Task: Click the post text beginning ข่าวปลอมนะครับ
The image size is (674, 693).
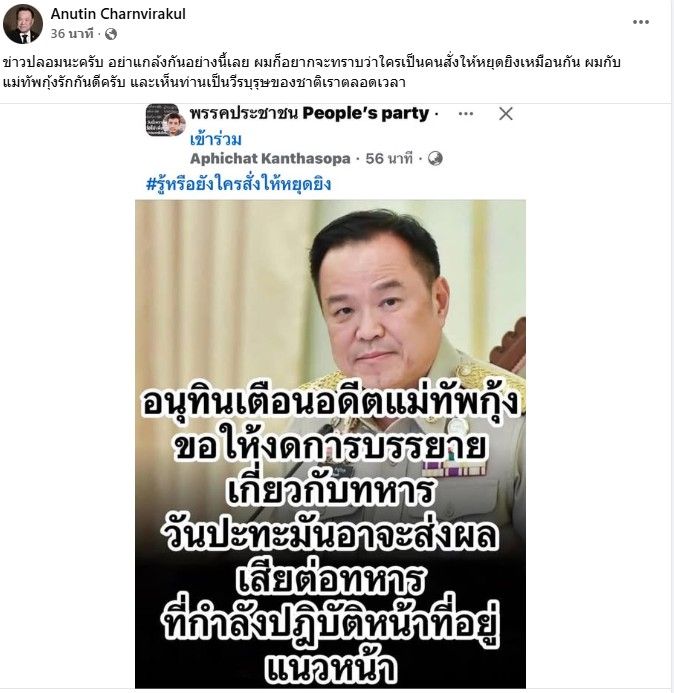Action: click(x=312, y=72)
